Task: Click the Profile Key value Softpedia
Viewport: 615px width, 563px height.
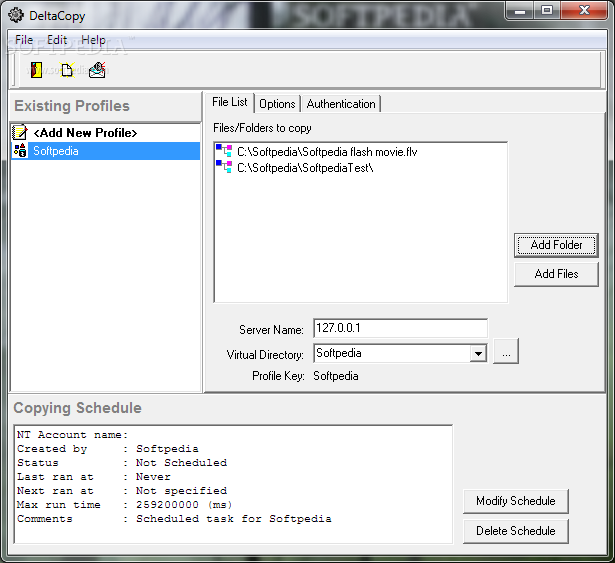Action: pos(336,376)
